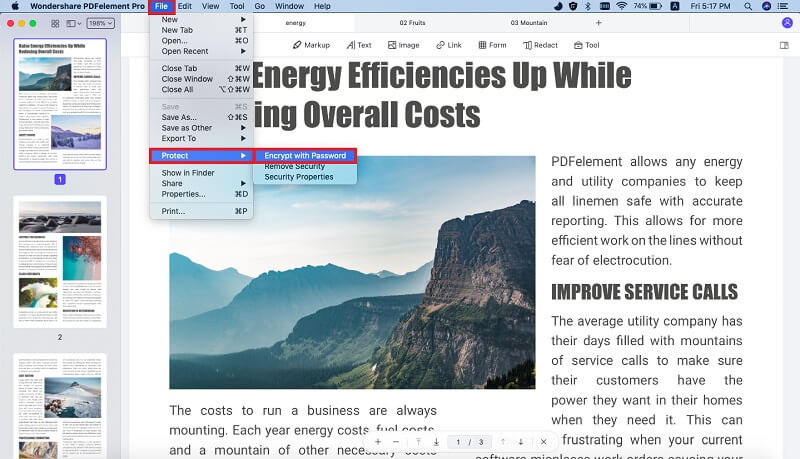Screen dimensions: 800x459
Task: Open the View menu
Action: tap(210, 6)
